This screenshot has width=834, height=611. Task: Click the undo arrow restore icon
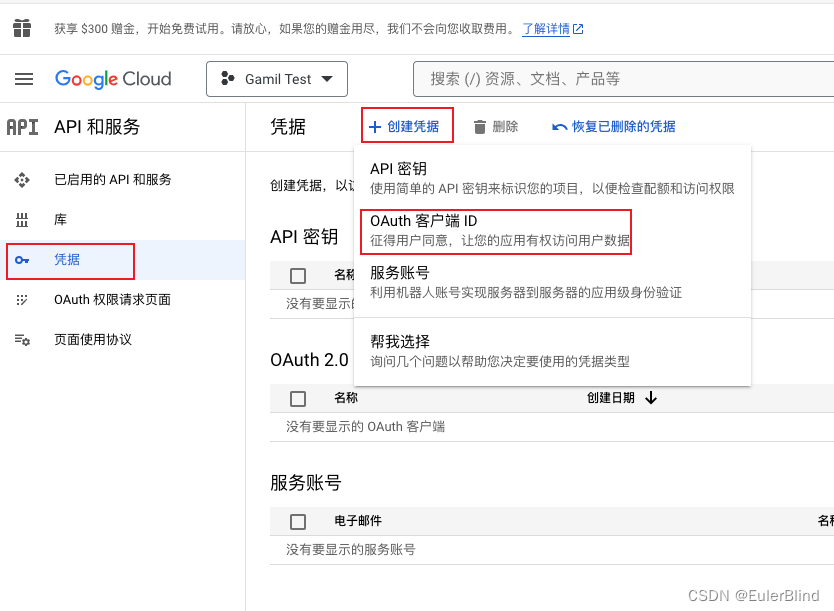559,127
